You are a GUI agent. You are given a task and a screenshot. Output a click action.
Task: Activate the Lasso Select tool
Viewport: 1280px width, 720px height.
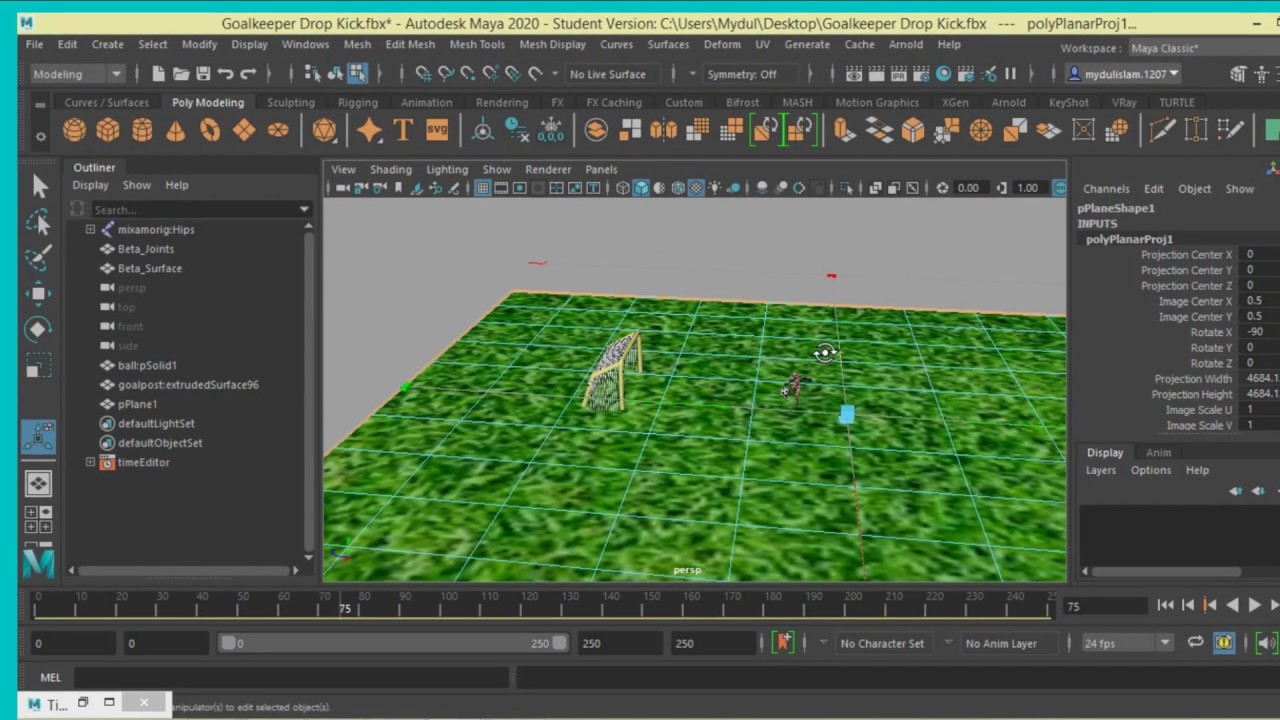click(39, 222)
